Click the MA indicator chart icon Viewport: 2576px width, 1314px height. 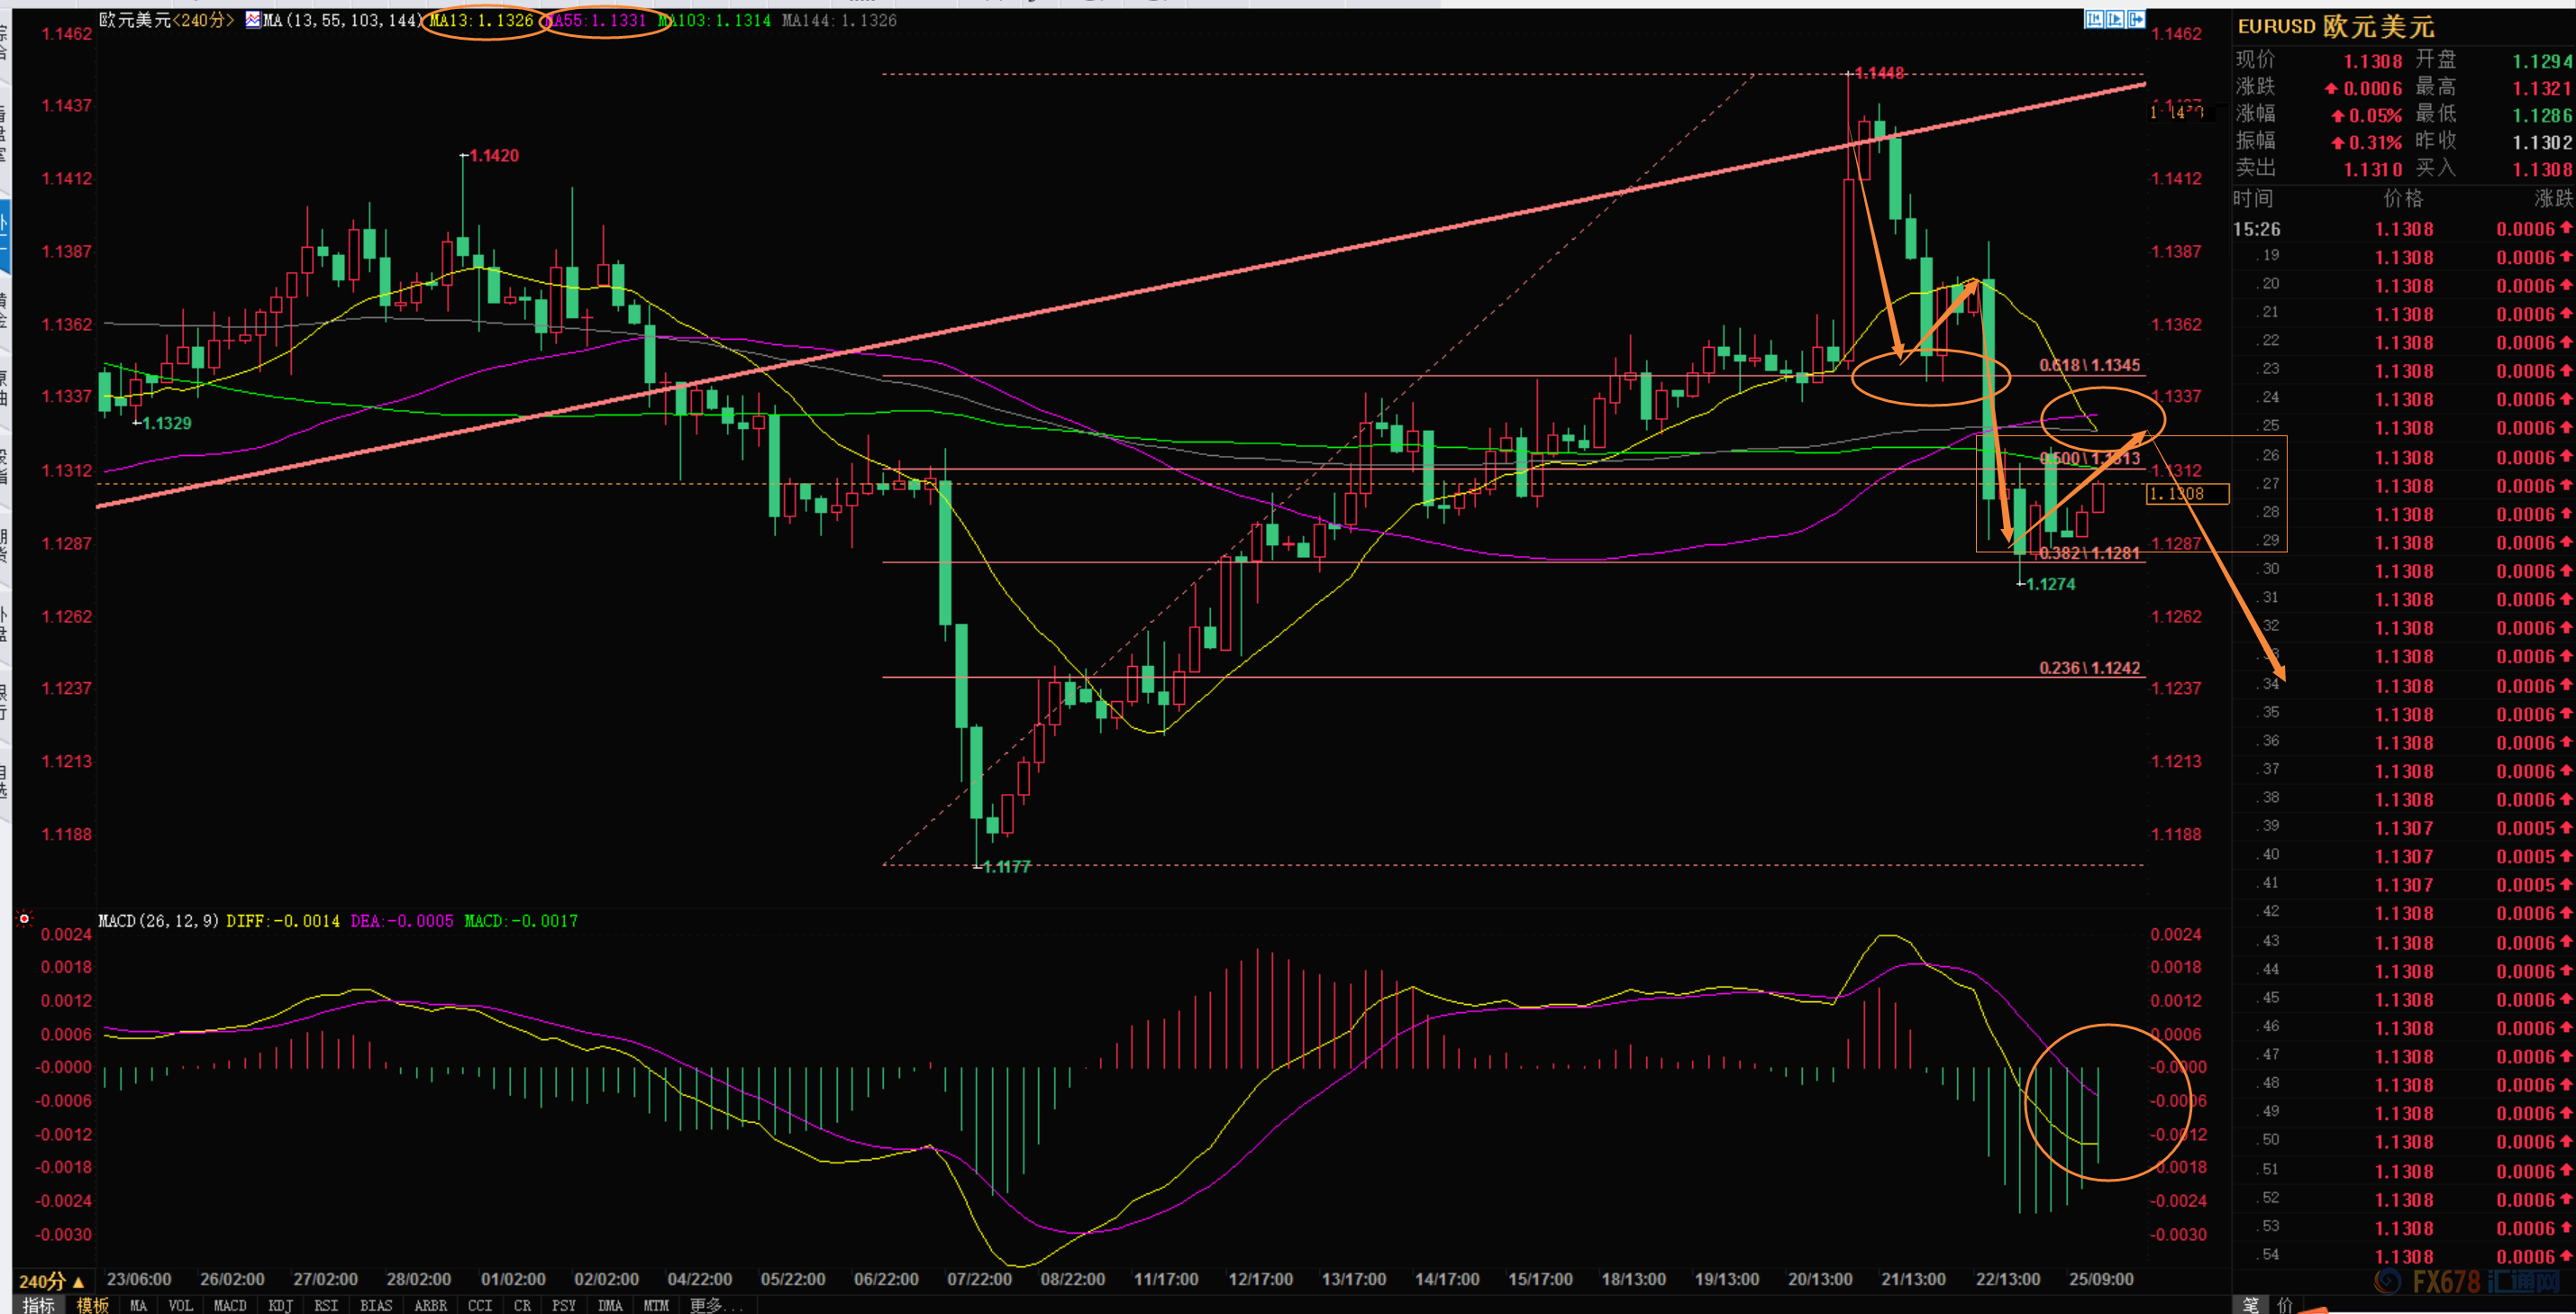(252, 20)
